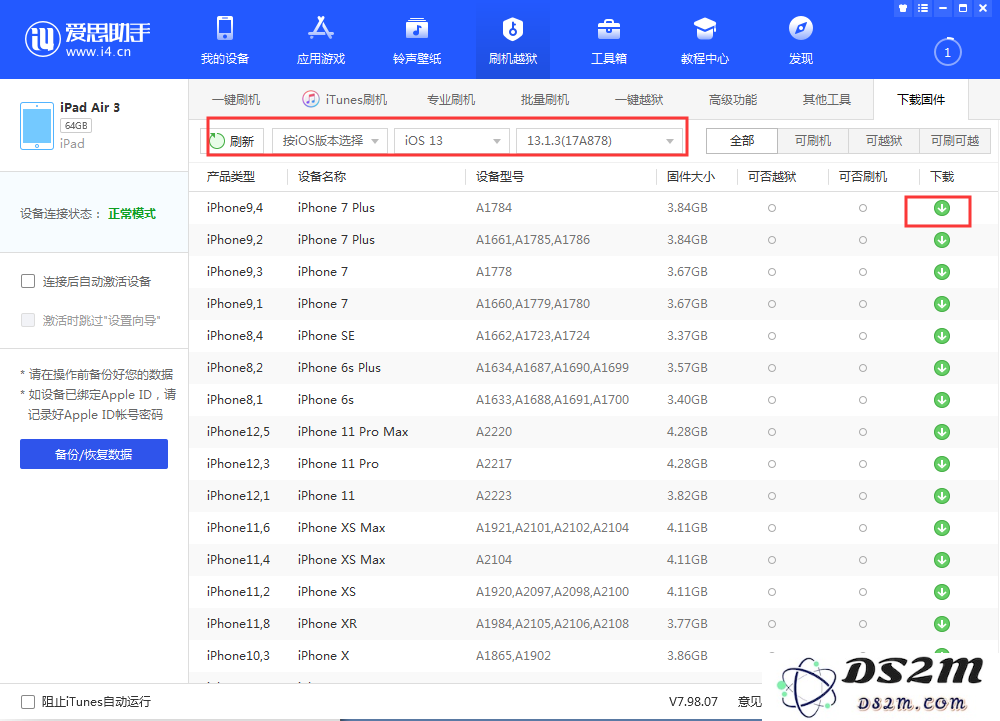
Task: Select 刷机越狱 shield icon
Action: [x=513, y=29]
